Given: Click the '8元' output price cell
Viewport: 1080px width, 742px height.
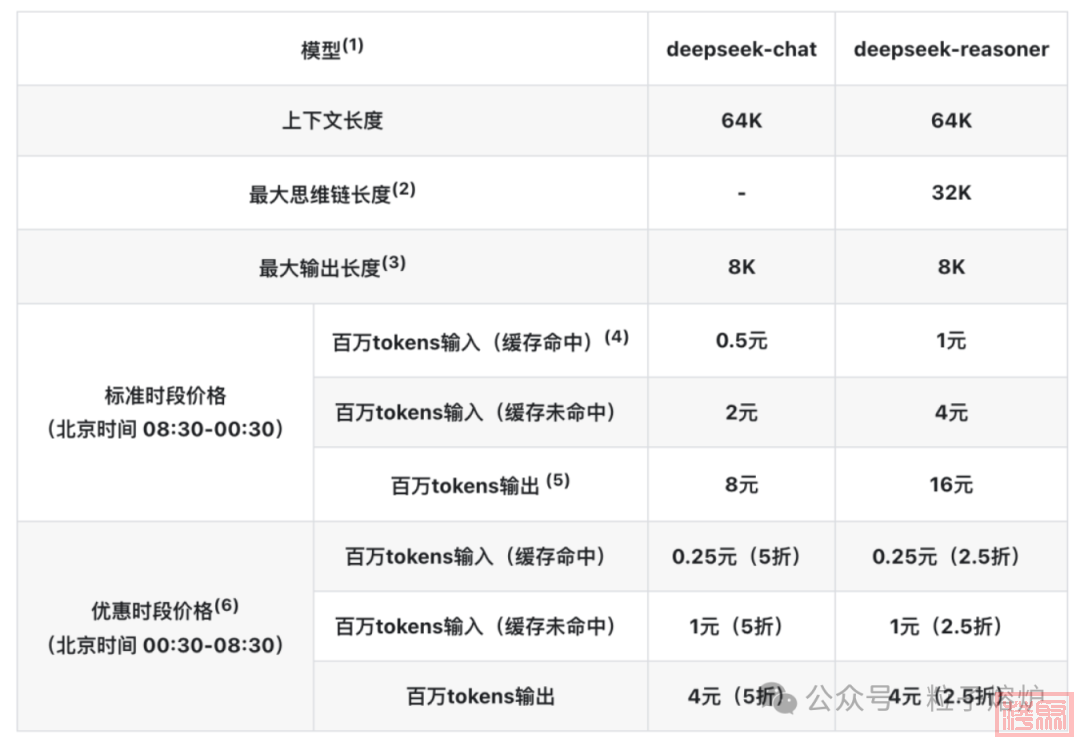Looking at the screenshot, I should coord(741,484).
